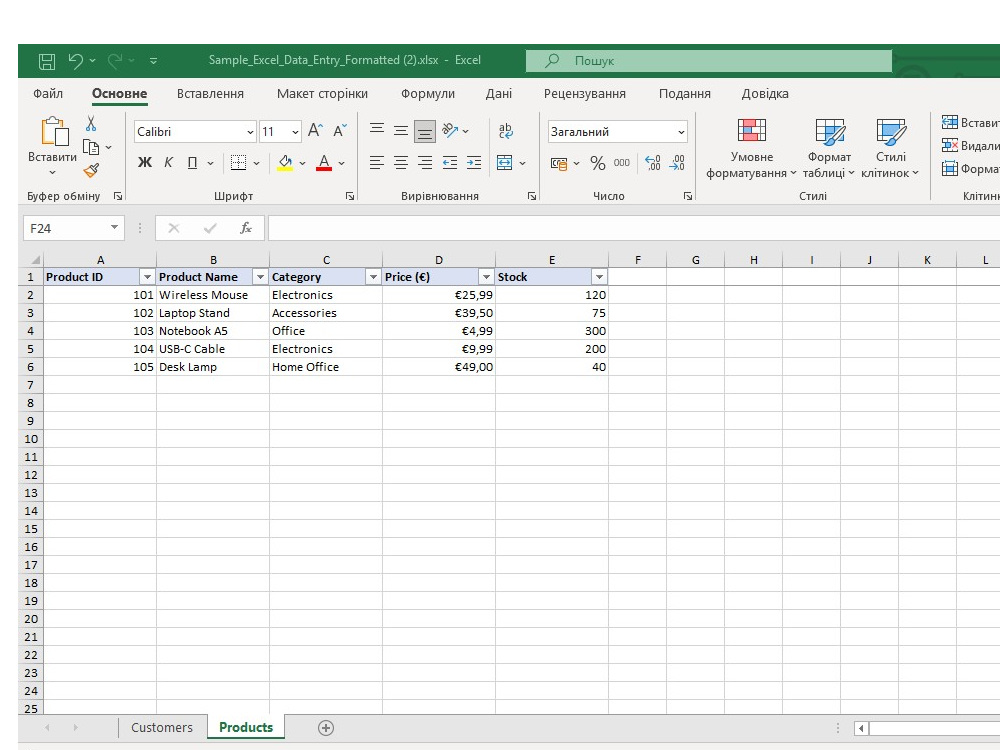Open Формат таблиці gallery
1000x750 pixels.
click(828, 149)
